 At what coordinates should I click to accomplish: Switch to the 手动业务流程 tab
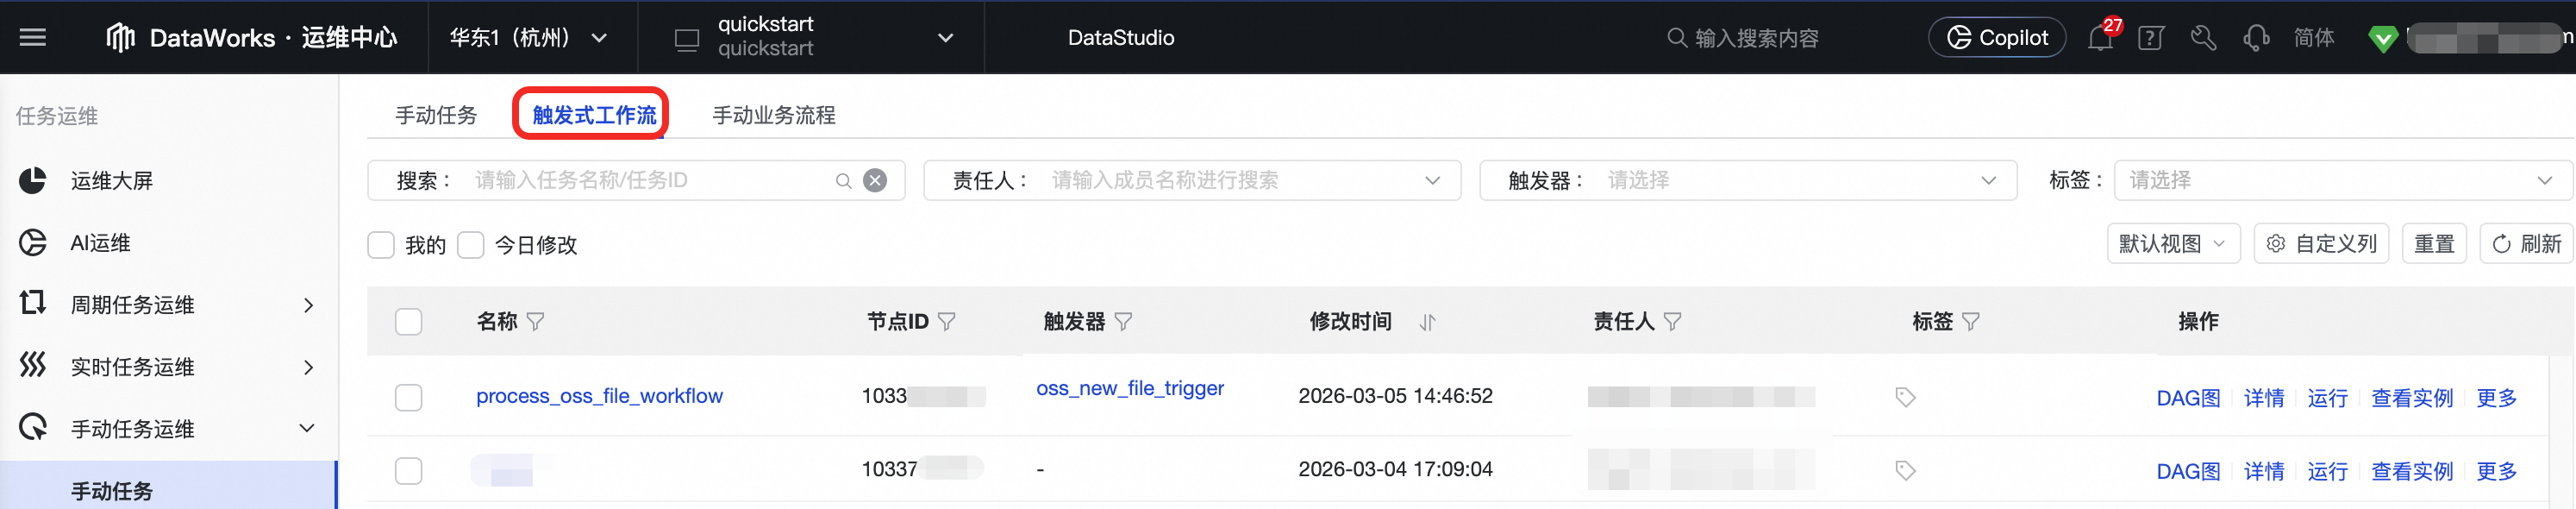click(x=774, y=115)
